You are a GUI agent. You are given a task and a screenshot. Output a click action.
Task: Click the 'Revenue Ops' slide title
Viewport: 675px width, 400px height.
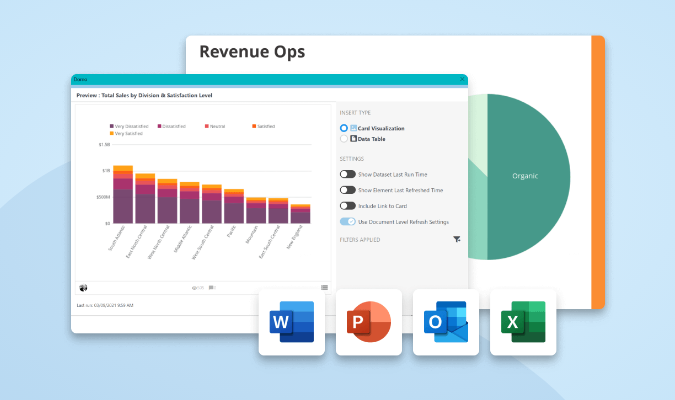[x=252, y=52]
